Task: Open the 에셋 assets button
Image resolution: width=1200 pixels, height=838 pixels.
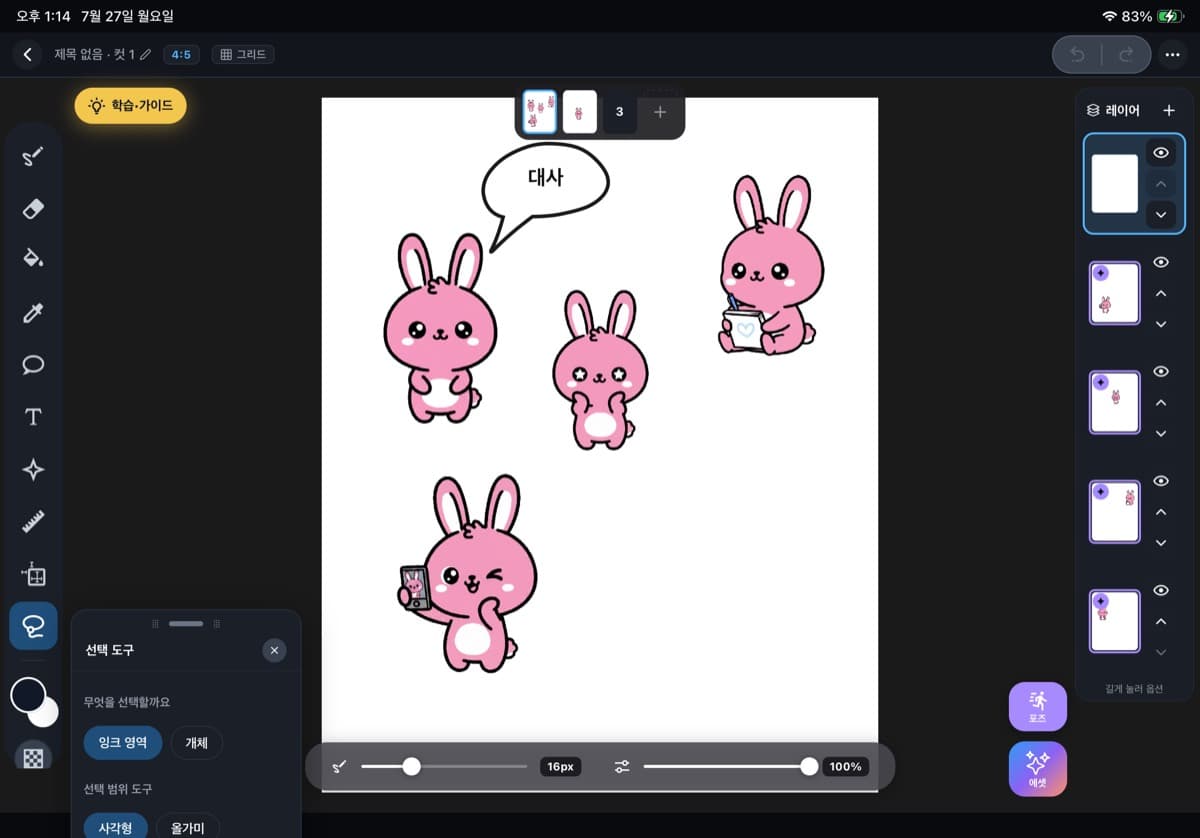Action: 1038,769
